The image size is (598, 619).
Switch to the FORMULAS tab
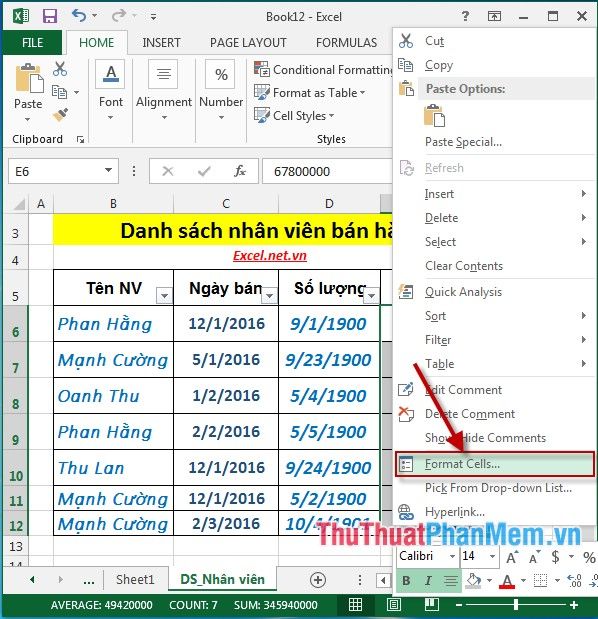[x=346, y=42]
